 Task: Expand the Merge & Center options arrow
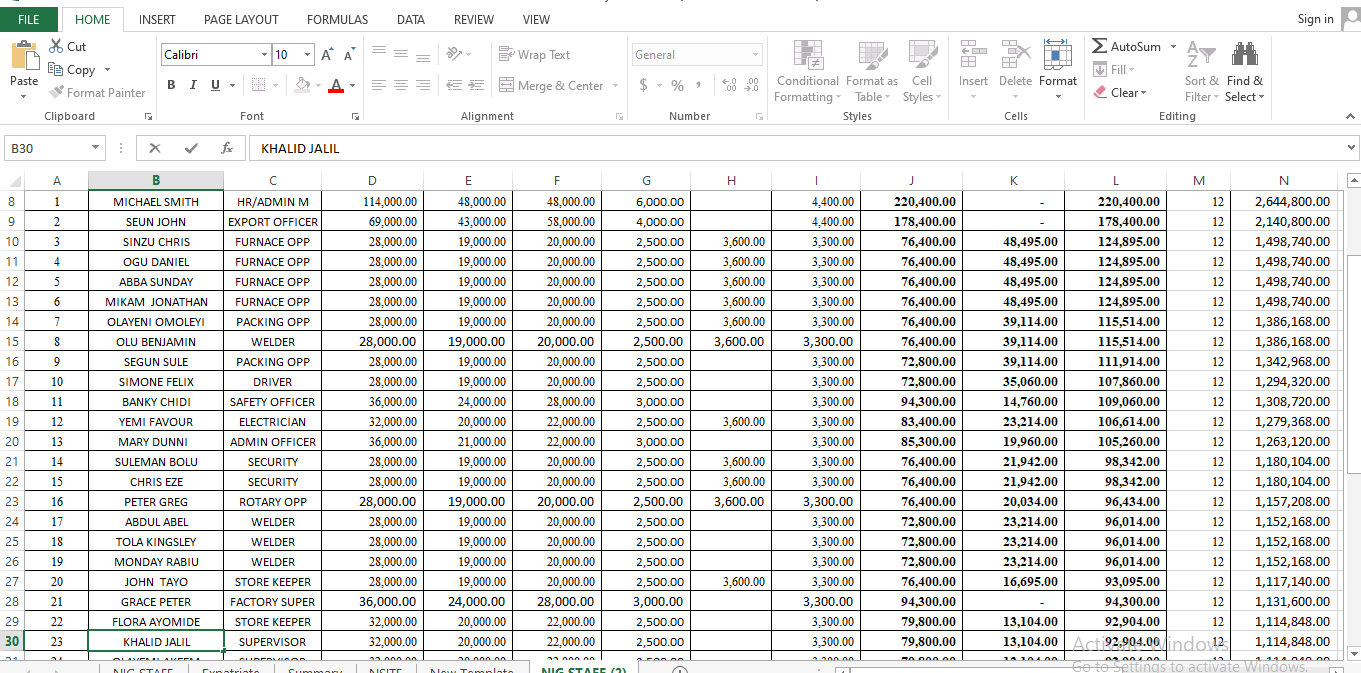pyautogui.click(x=615, y=86)
